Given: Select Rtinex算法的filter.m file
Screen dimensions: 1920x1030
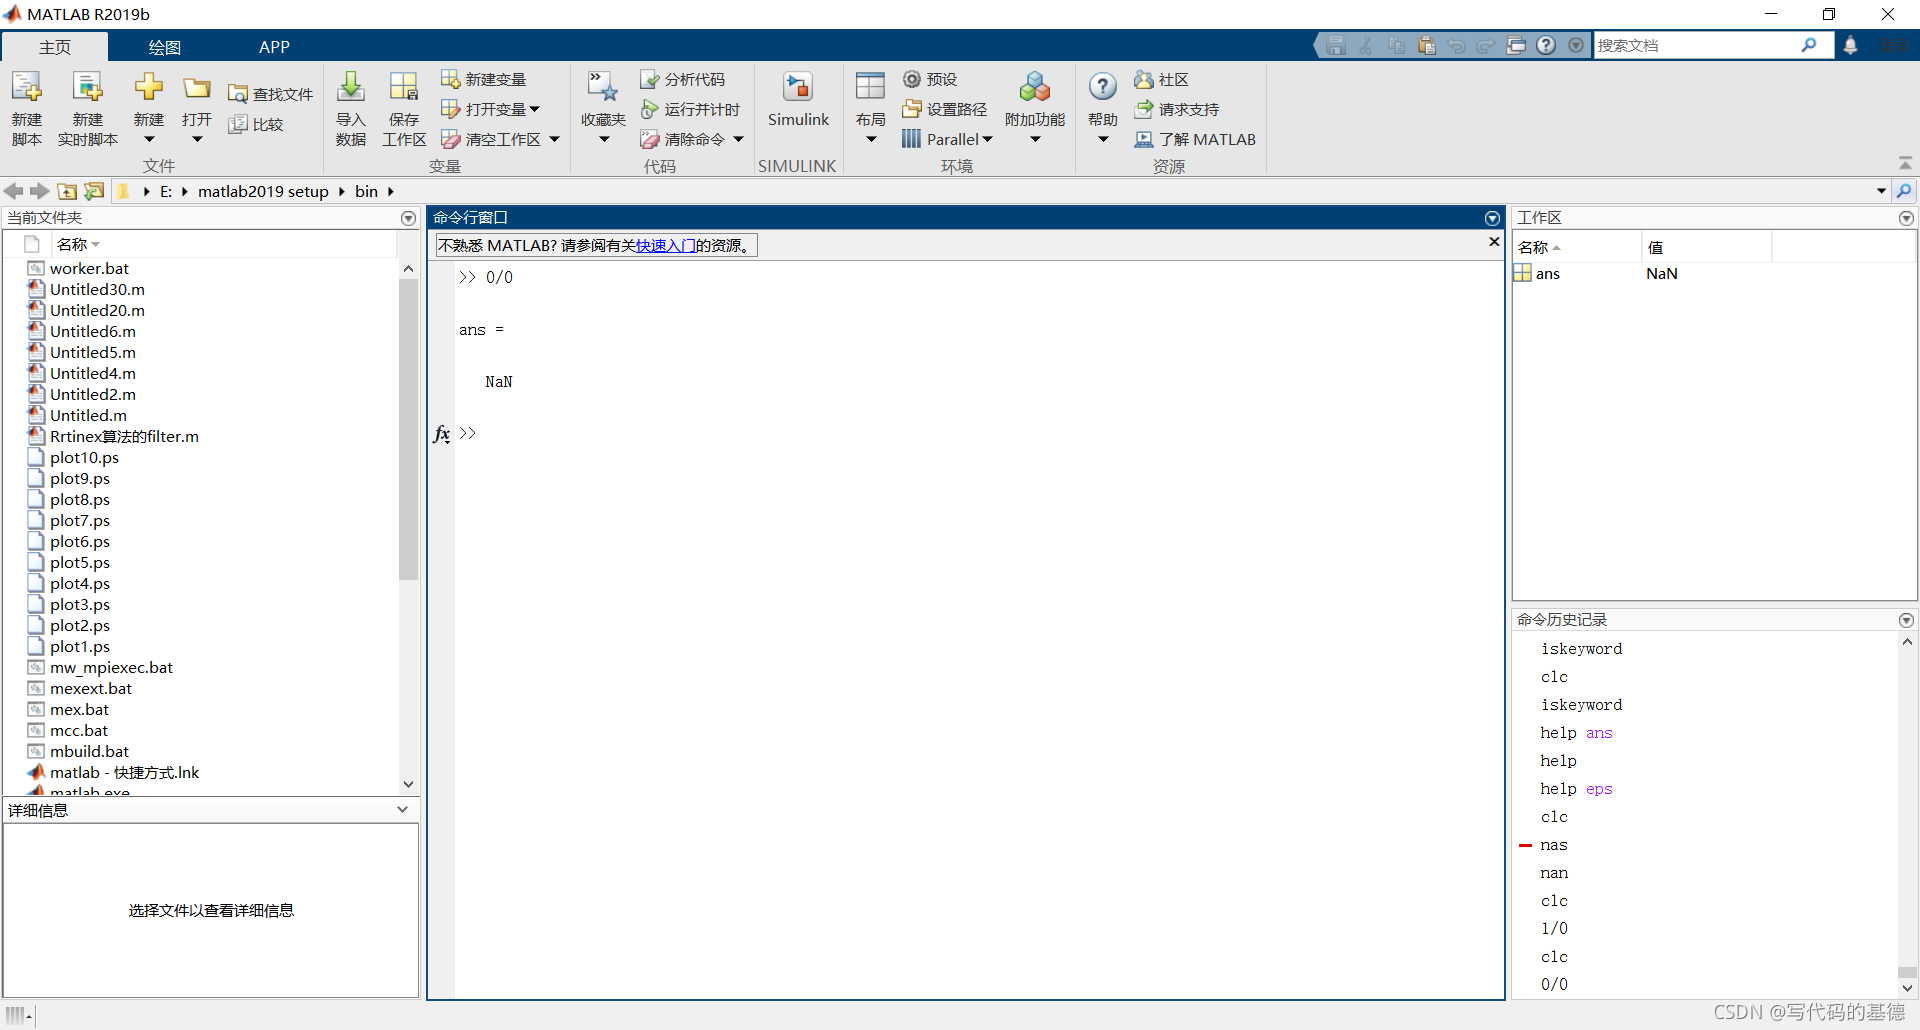Looking at the screenshot, I should [124, 437].
